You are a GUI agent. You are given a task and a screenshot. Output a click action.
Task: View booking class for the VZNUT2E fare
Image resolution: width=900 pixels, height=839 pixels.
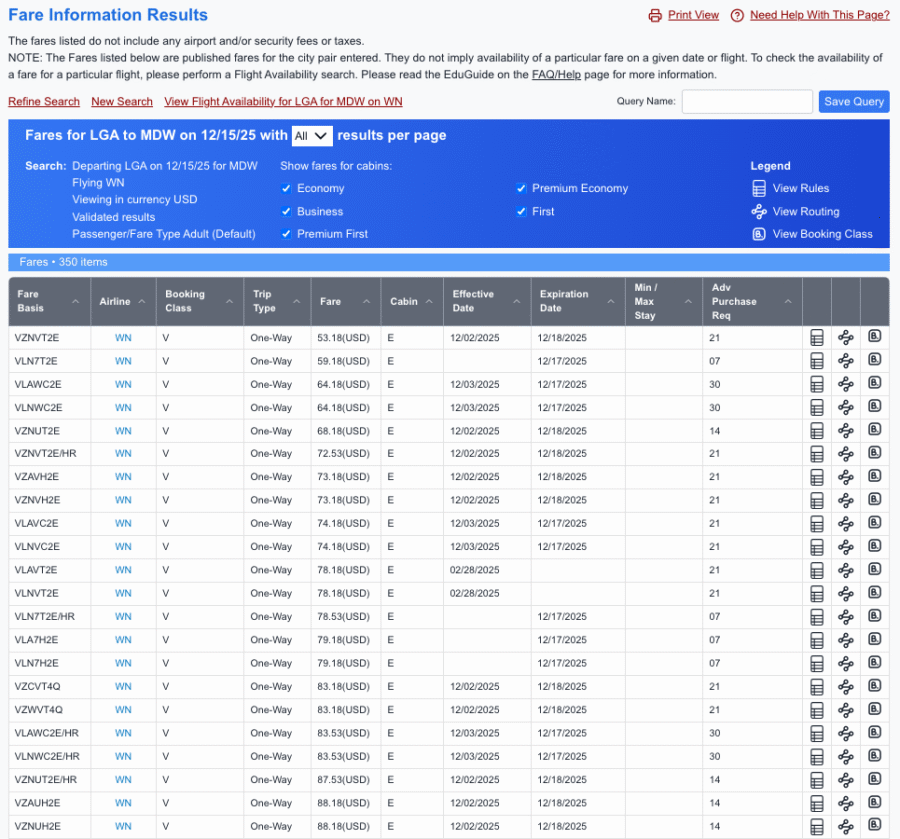point(874,430)
